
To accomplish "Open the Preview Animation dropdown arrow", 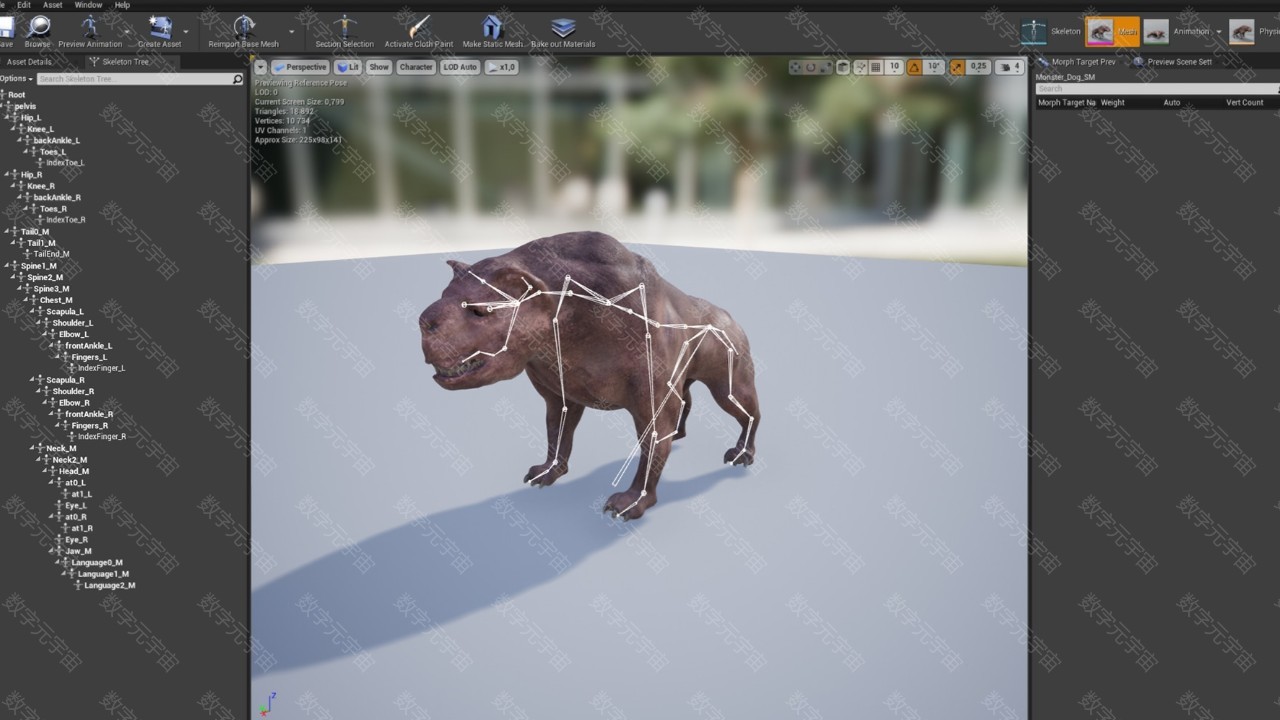I will [127, 32].
